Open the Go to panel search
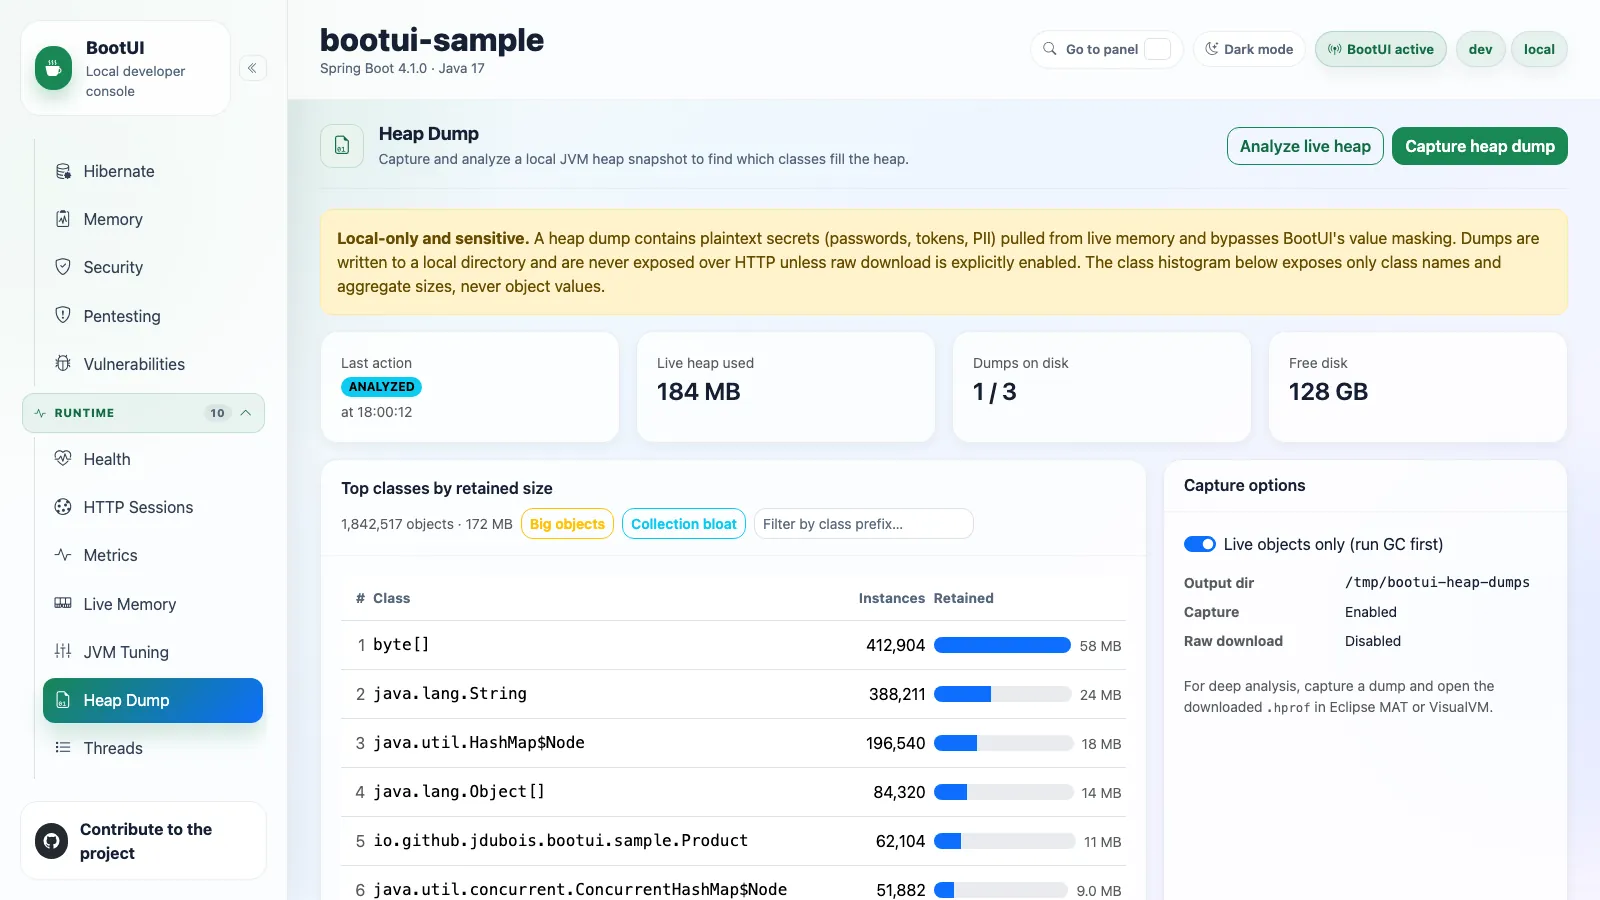The image size is (1600, 900). coord(1107,49)
